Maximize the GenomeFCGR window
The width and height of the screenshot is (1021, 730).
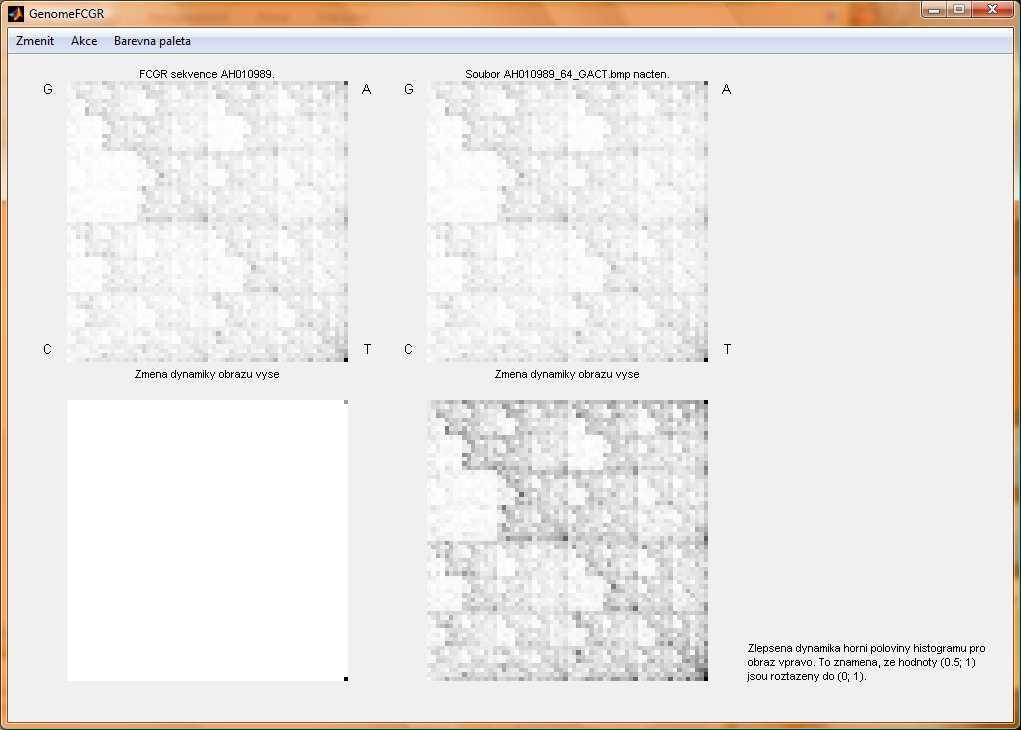tap(959, 9)
